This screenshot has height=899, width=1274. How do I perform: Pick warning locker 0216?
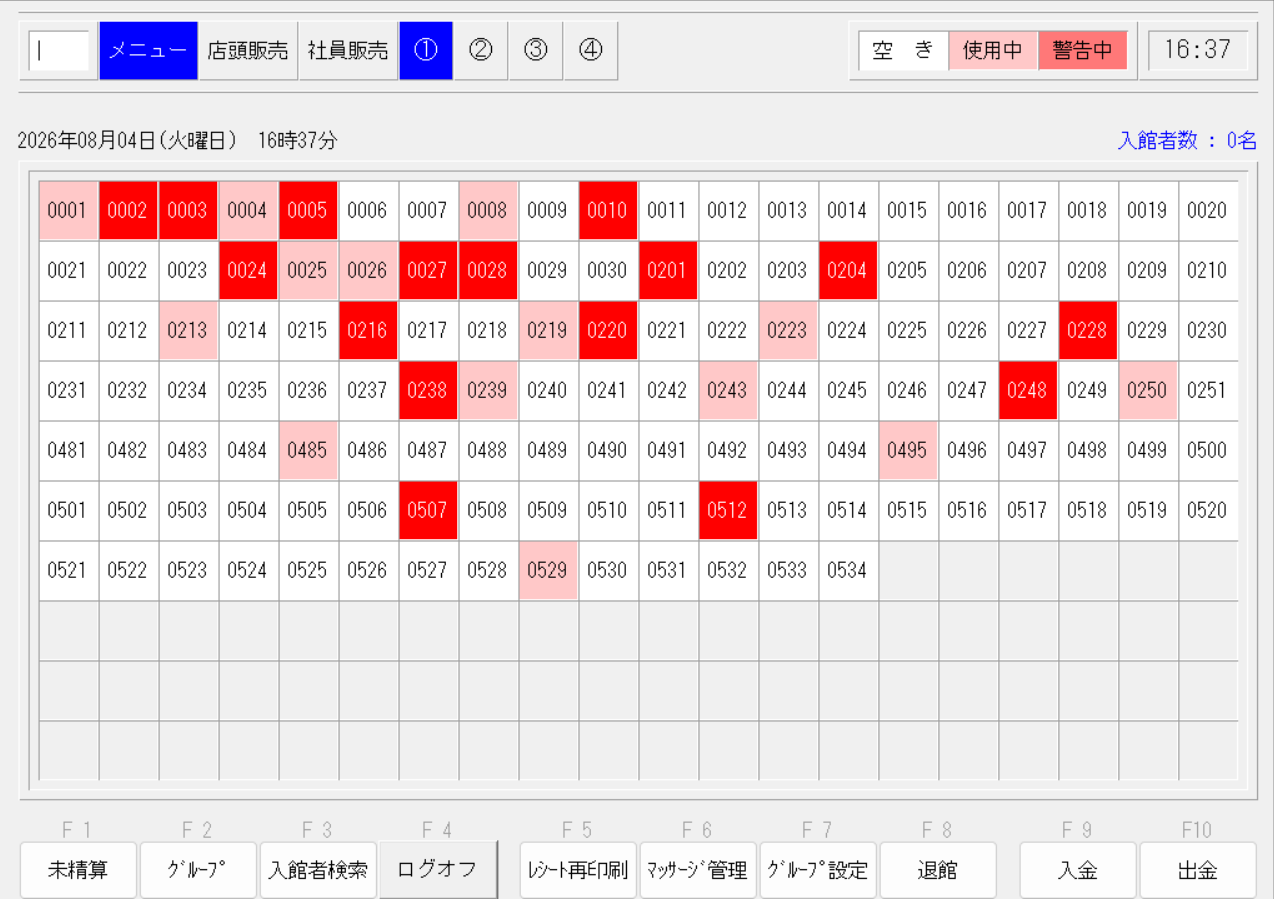(x=368, y=331)
